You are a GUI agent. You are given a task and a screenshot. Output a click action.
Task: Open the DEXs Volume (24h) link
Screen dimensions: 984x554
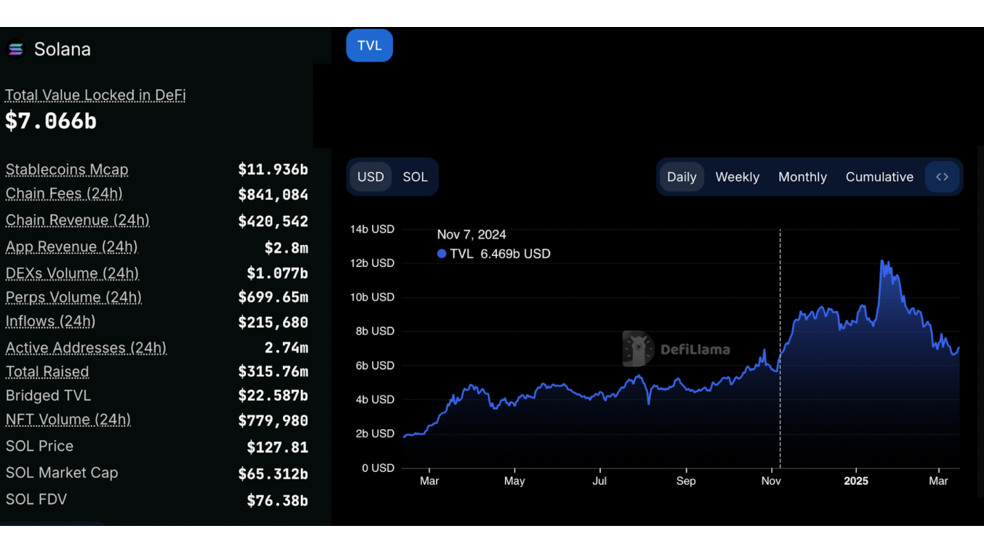[72, 273]
